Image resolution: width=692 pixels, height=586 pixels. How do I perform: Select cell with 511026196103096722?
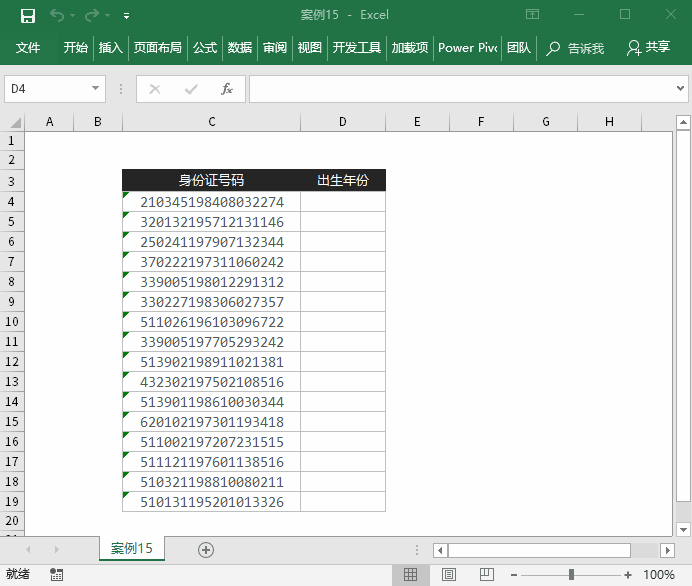point(212,322)
